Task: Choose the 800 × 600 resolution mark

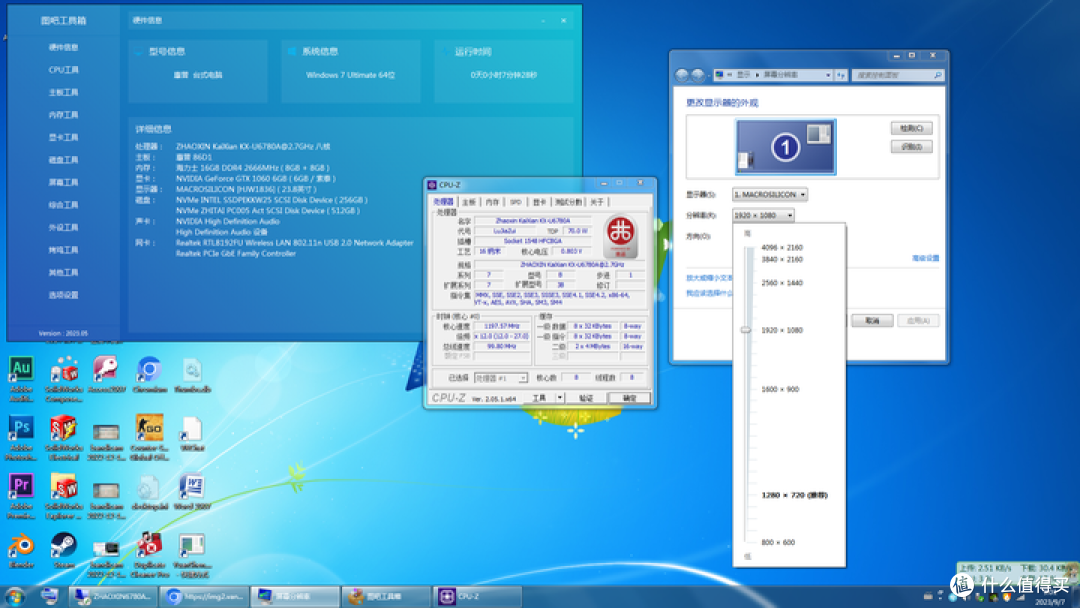Action: [778, 543]
